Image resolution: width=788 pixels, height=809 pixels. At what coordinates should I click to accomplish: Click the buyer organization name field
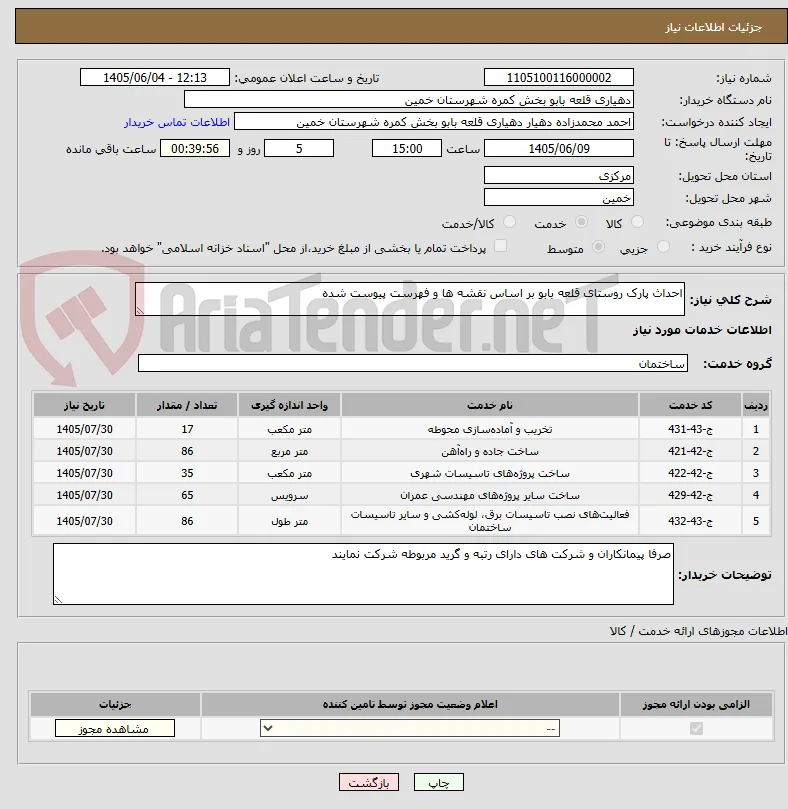pos(409,100)
